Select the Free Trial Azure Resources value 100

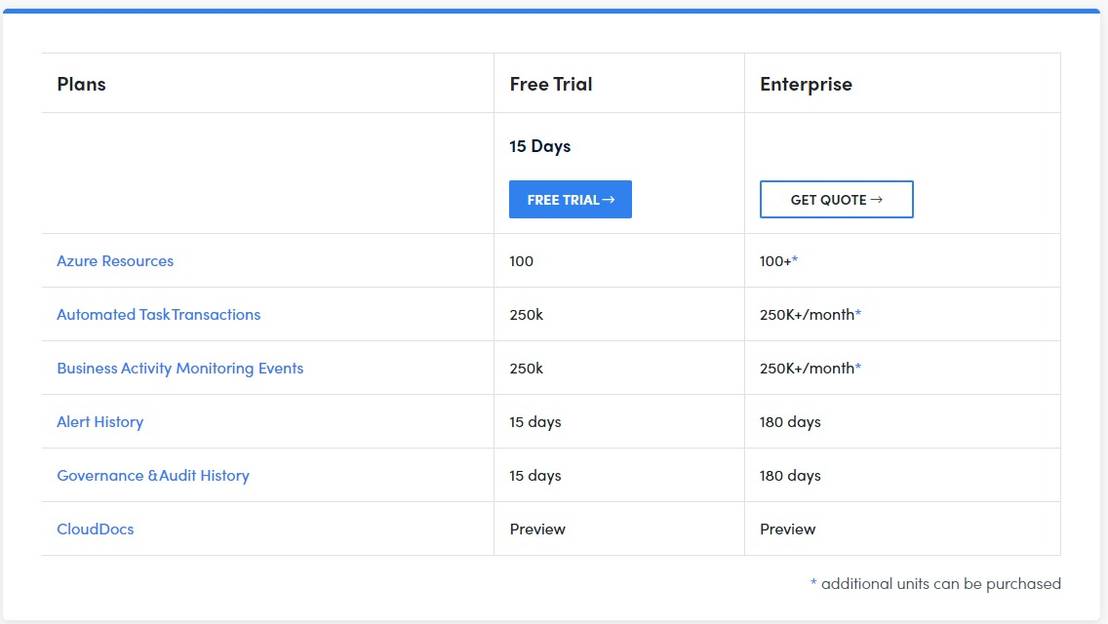pyautogui.click(x=521, y=261)
